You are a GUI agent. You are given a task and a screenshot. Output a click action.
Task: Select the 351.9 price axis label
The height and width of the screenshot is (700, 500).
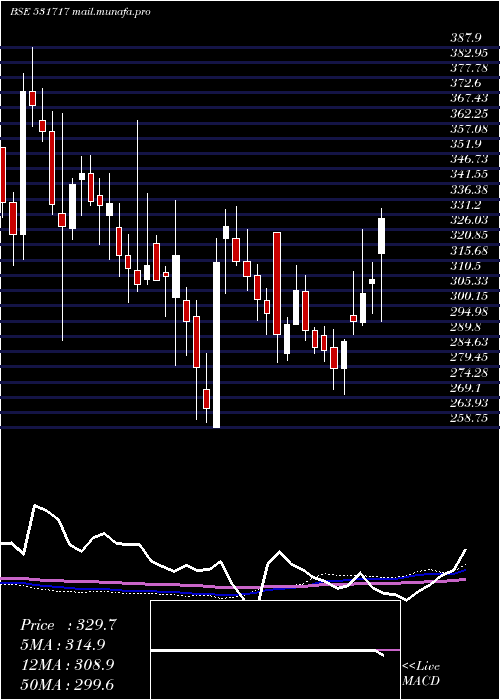[x=466, y=144]
